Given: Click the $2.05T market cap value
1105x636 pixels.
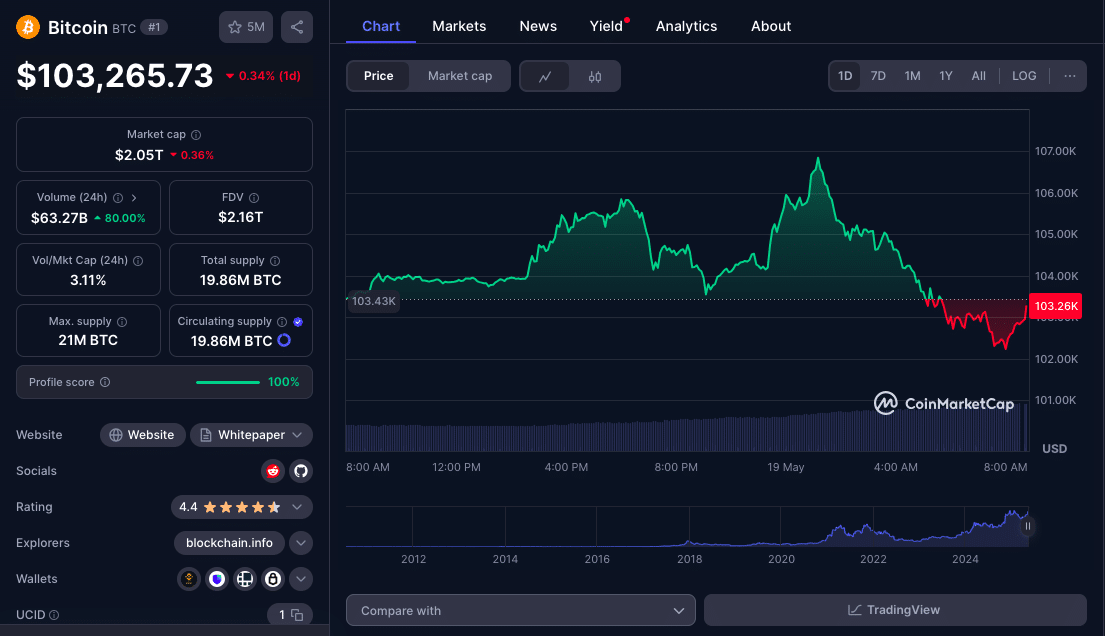Looking at the screenshot, I should (139, 155).
